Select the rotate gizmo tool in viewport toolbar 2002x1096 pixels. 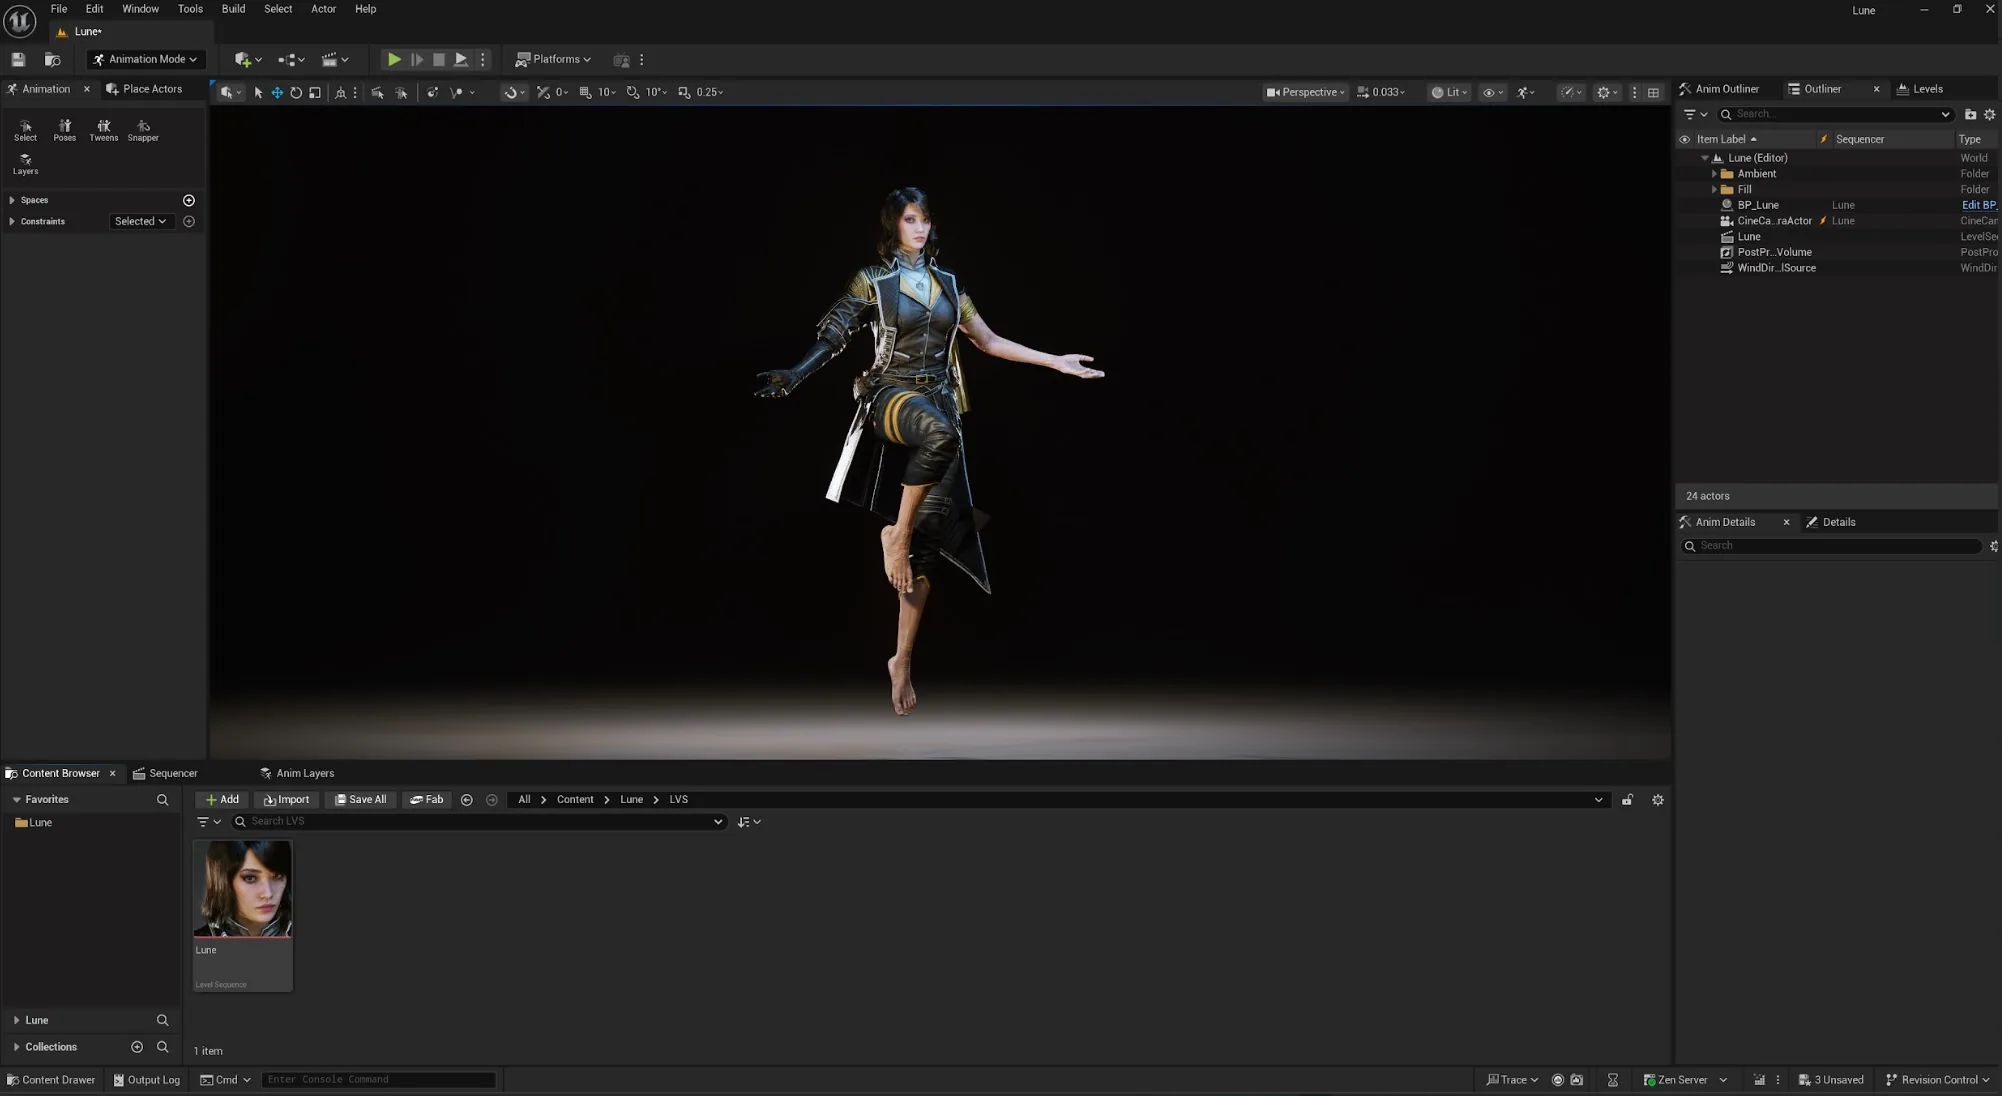(296, 92)
